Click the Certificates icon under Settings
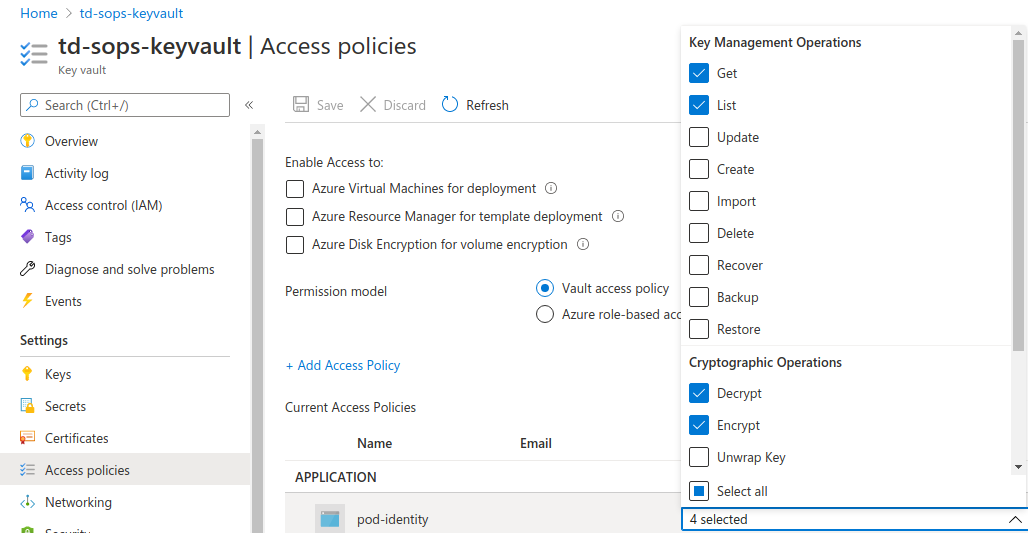The image size is (1028, 533). coord(28,438)
